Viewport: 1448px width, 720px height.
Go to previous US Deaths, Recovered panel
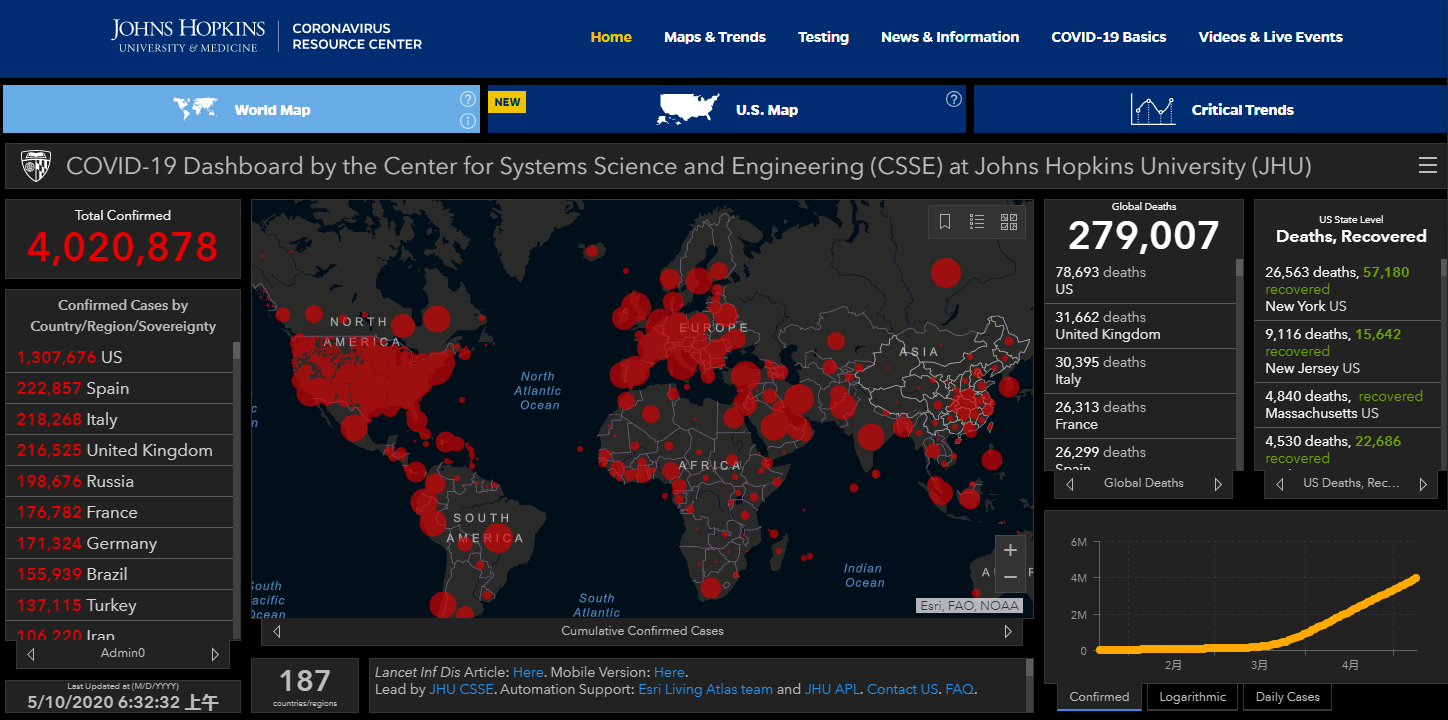1280,484
